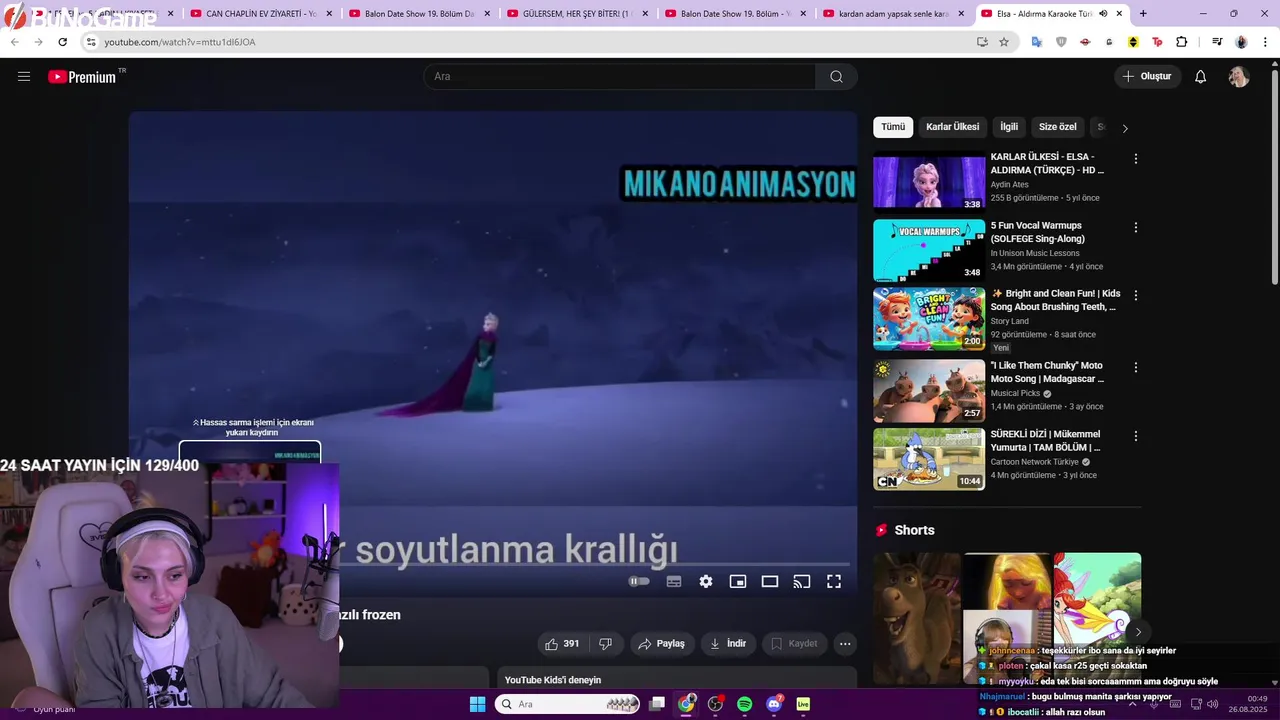
Task: Open the grey shield extension icon
Action: tap(1061, 42)
